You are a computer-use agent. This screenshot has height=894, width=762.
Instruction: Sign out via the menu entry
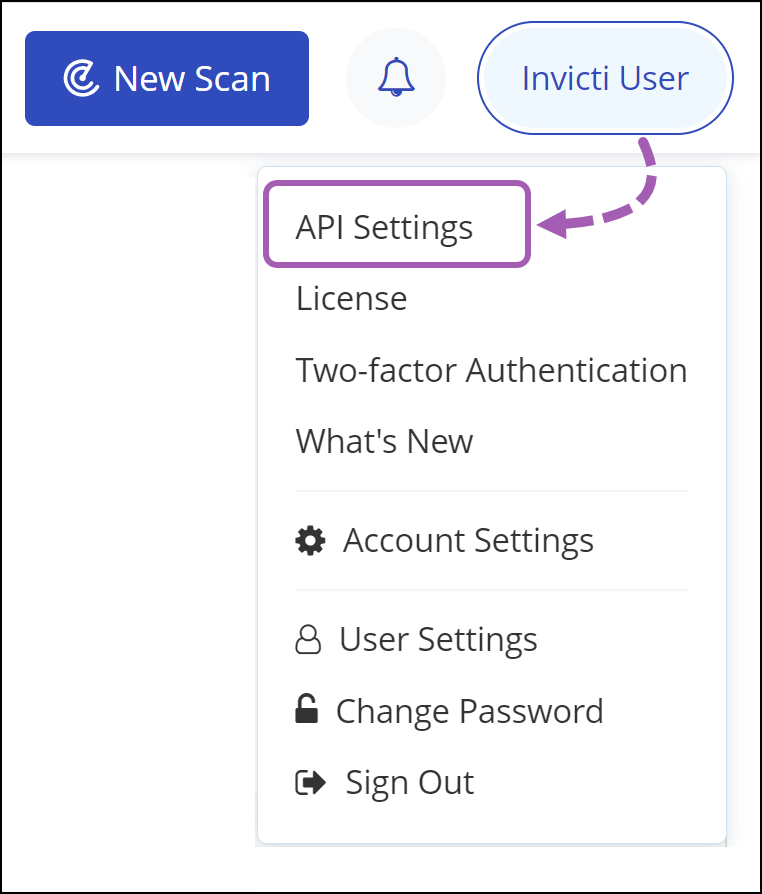(x=409, y=782)
